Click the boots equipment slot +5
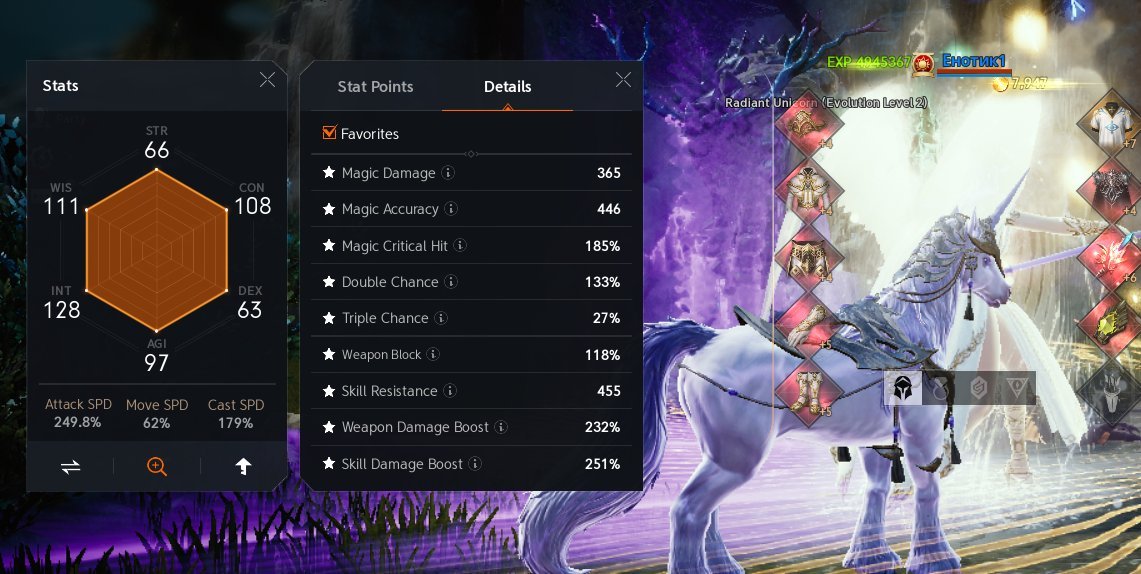 806,392
